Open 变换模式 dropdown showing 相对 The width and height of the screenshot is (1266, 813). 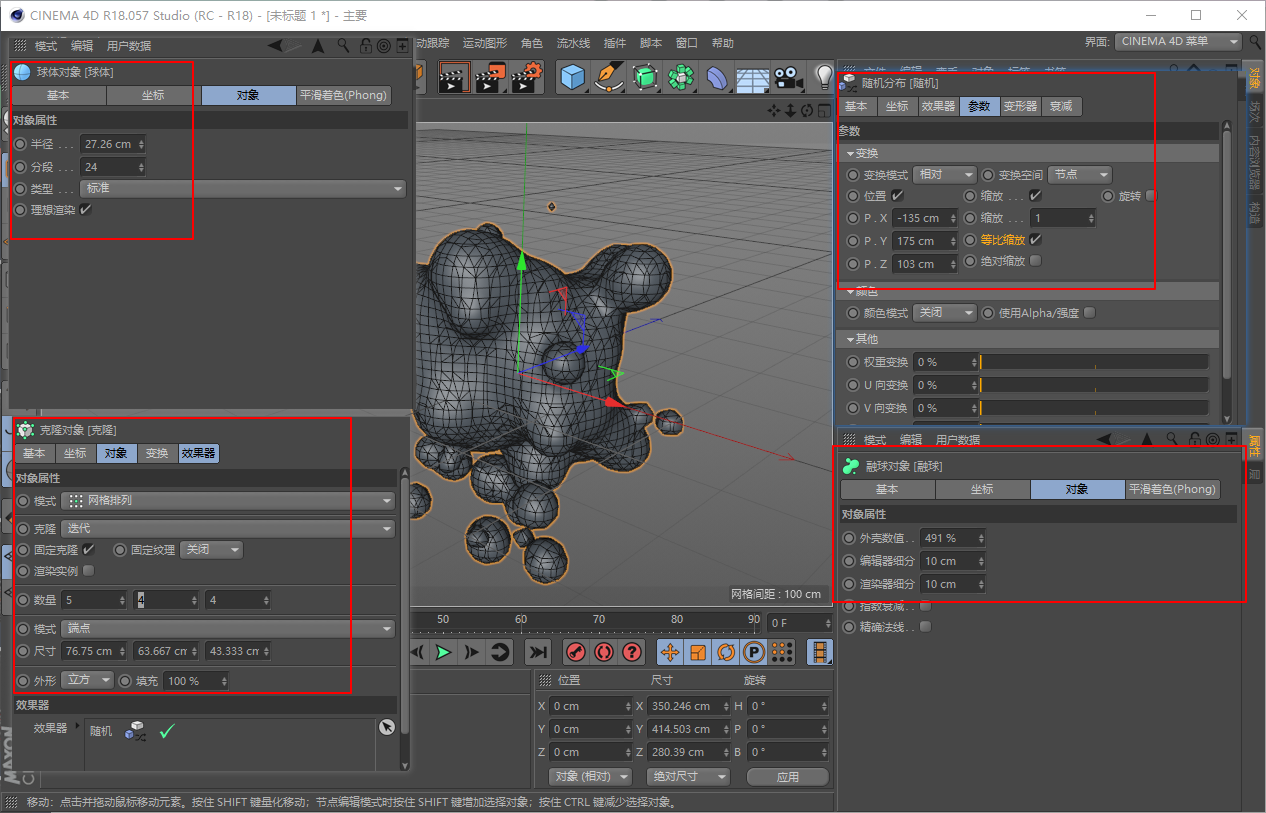point(944,174)
